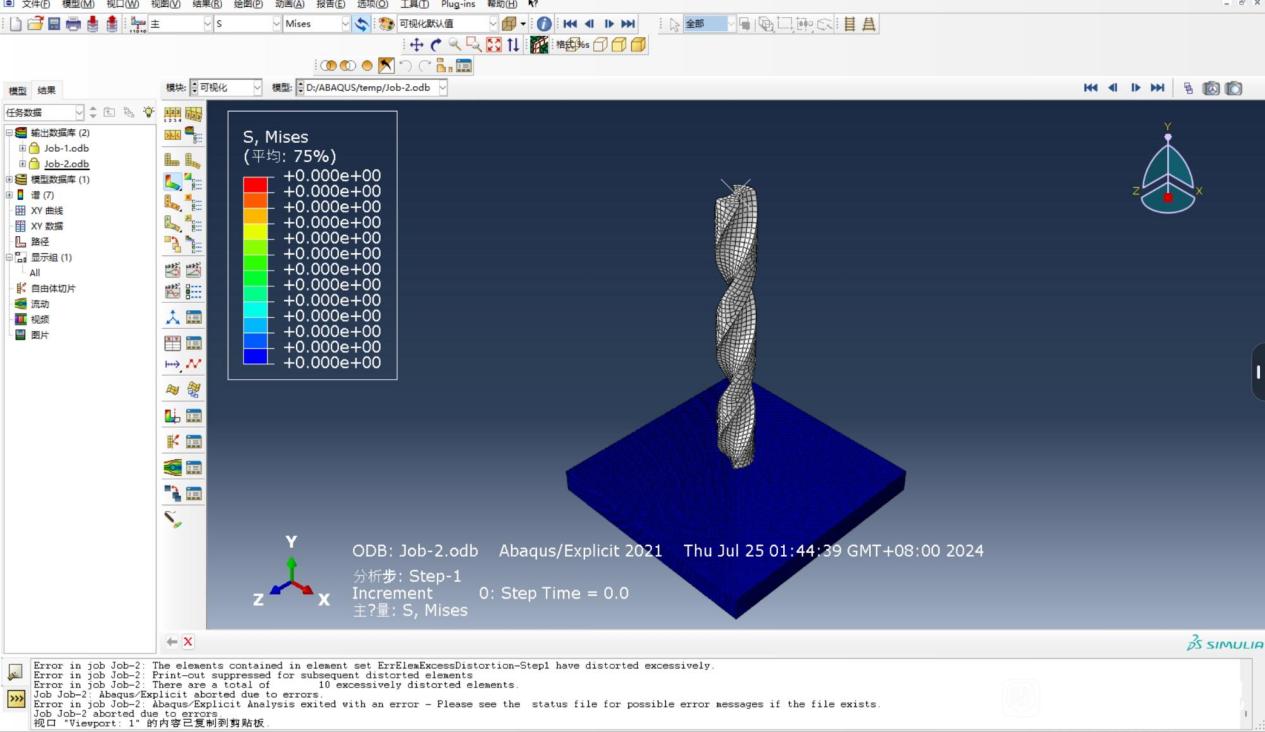This screenshot has width=1265, height=732.
Task: Click the camera snapshot icon at far right
Action: click(x=1234, y=88)
